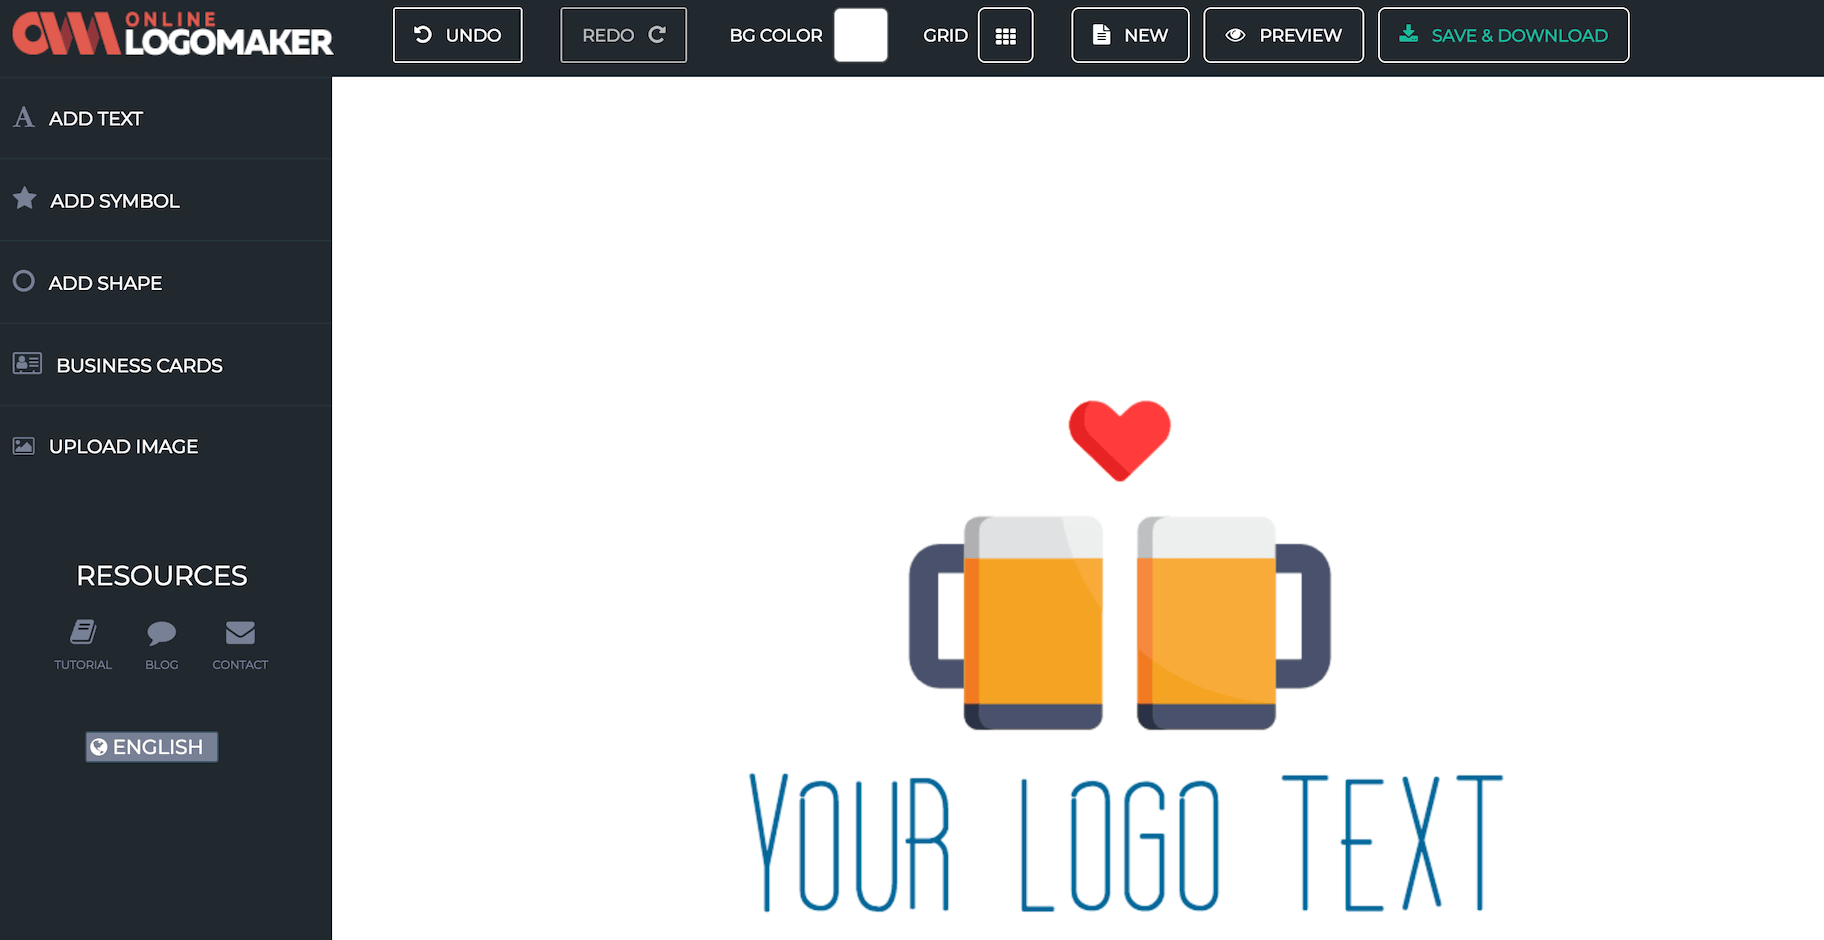Image resolution: width=1824 pixels, height=940 pixels.
Task: Start a New logo project
Action: tap(1130, 35)
